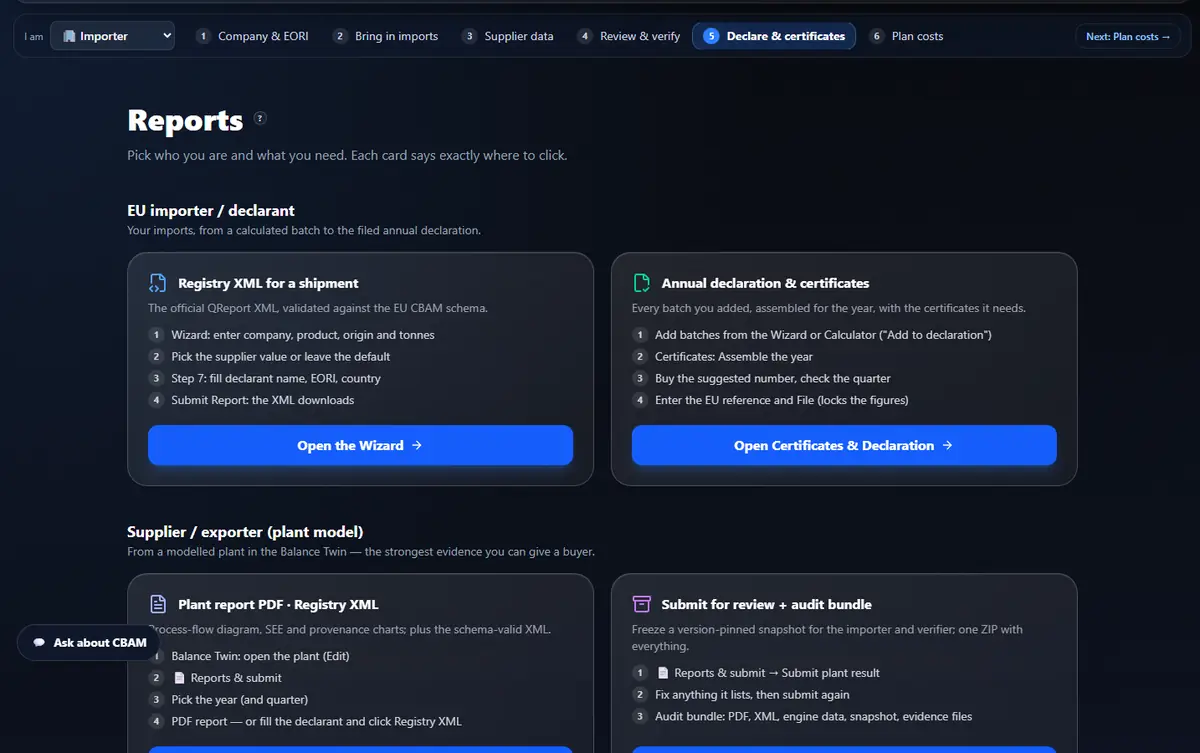Select step 5 Declare & certificates tab
This screenshot has height=753, width=1200.
click(774, 36)
